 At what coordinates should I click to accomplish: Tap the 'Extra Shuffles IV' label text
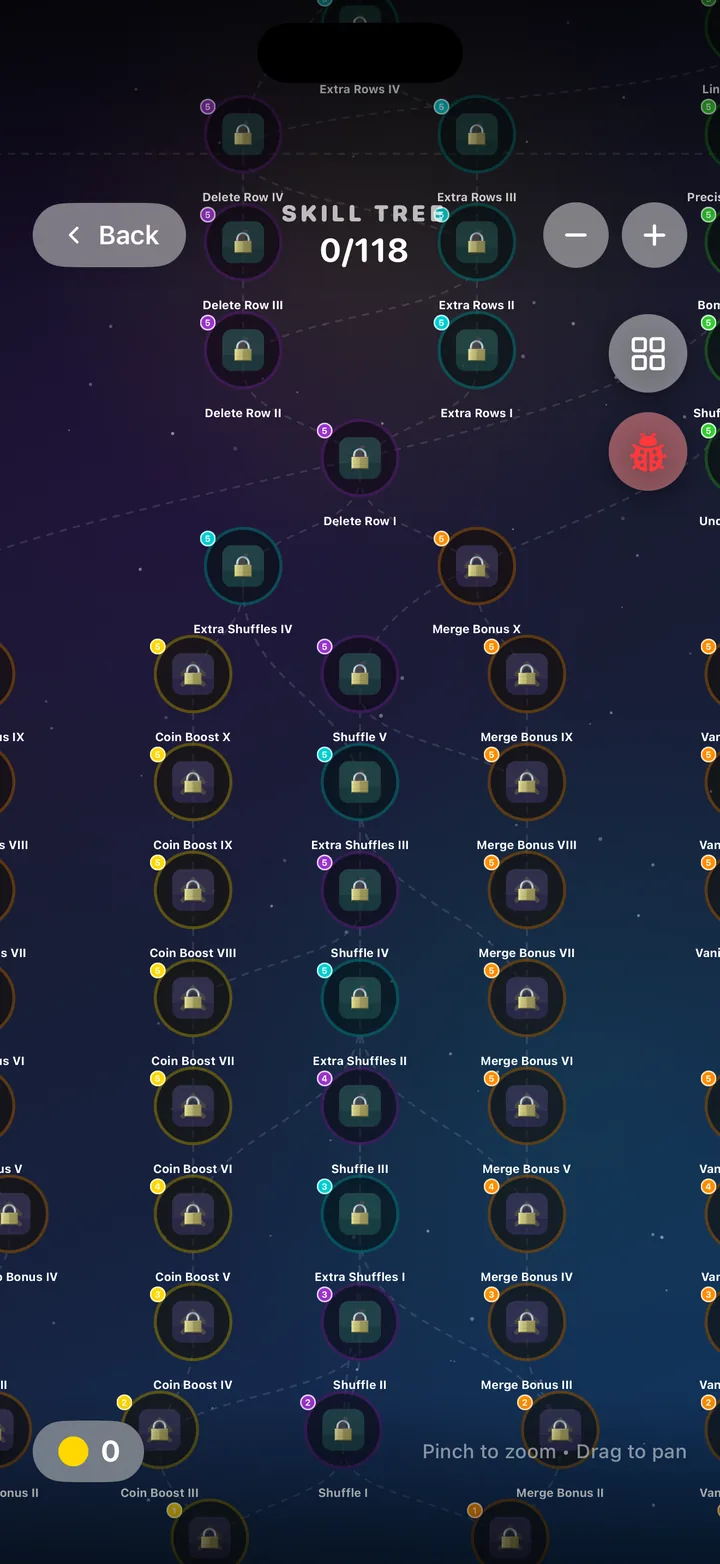(243, 629)
